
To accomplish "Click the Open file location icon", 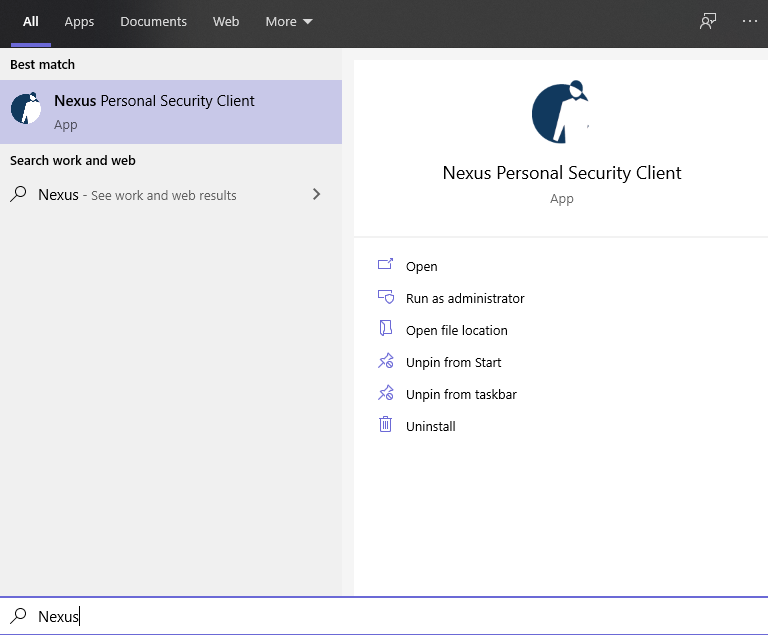I will (x=386, y=330).
